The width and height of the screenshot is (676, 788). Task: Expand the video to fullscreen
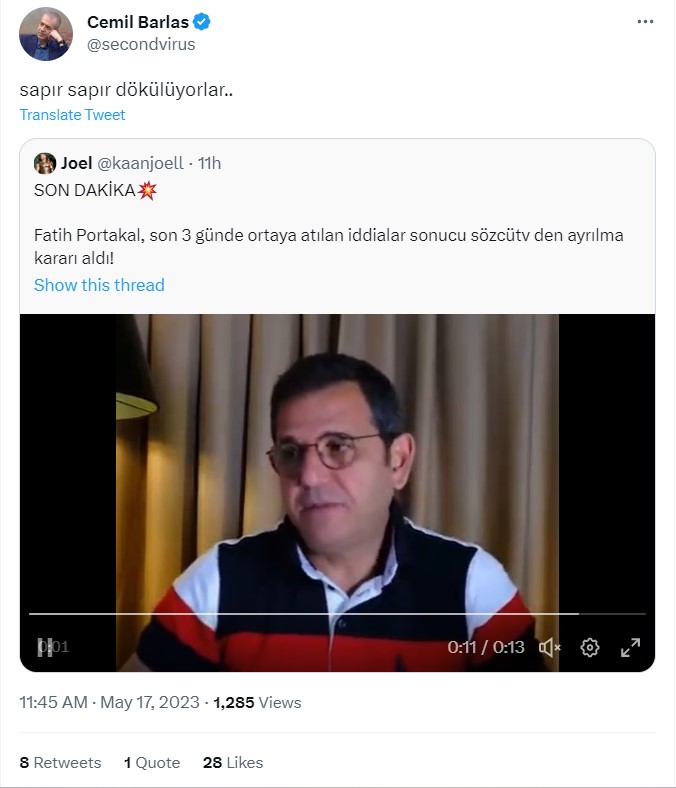630,647
